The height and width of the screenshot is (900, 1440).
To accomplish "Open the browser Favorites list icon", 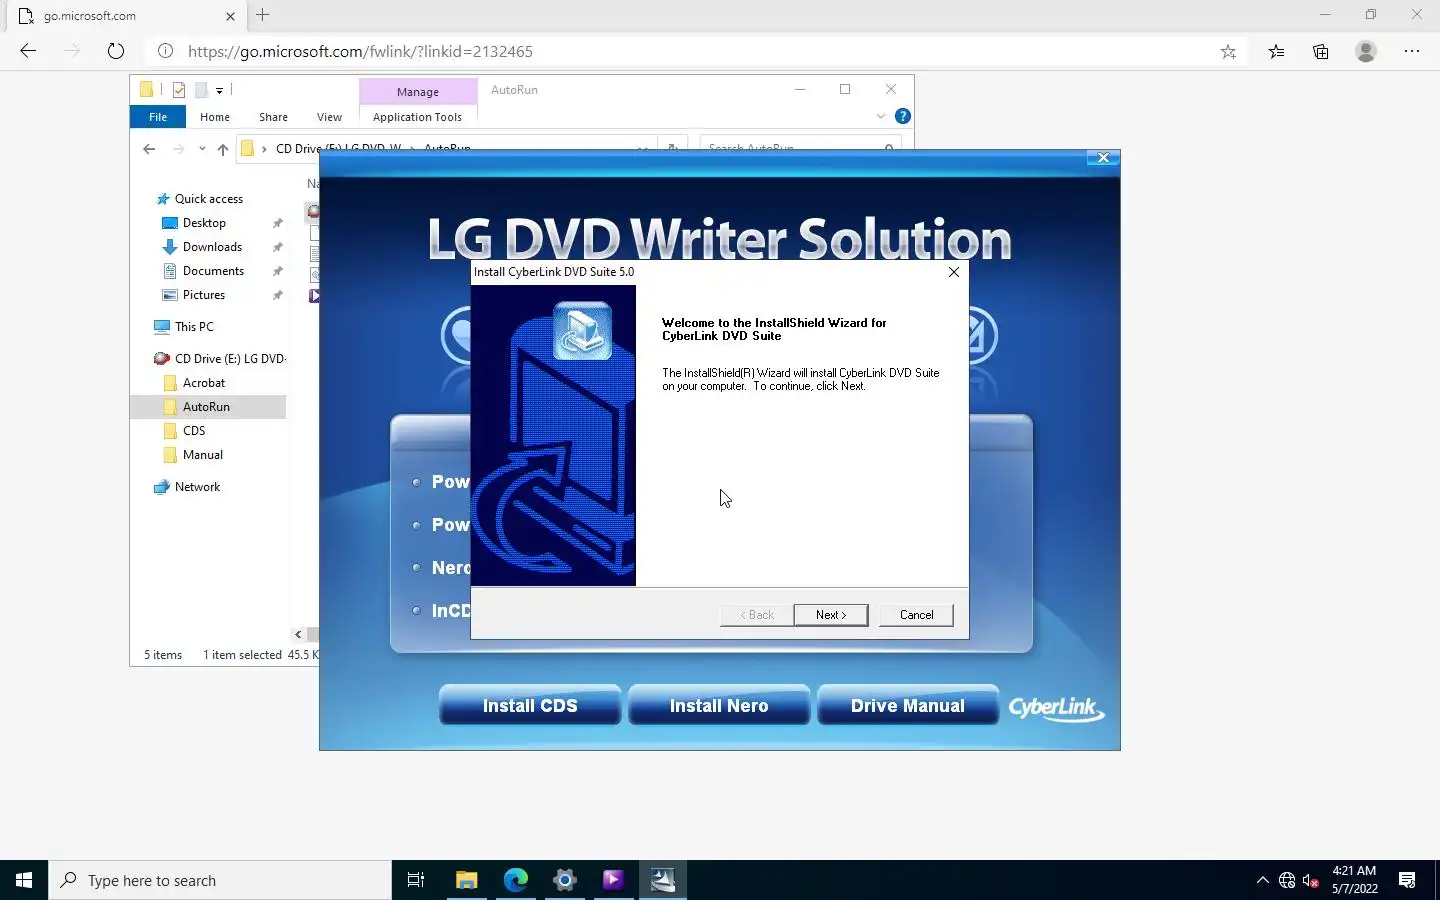I will (x=1276, y=52).
